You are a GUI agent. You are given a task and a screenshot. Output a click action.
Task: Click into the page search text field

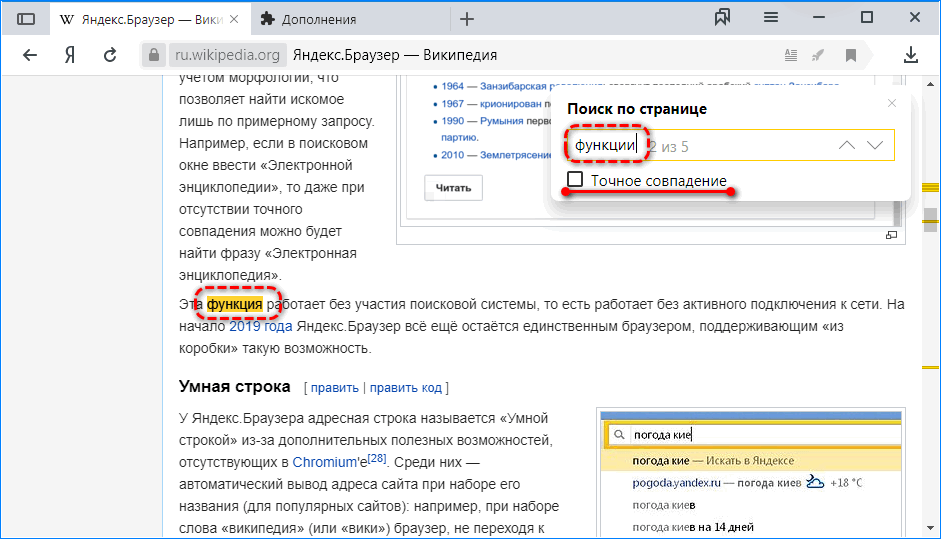pyautogui.click(x=740, y=146)
